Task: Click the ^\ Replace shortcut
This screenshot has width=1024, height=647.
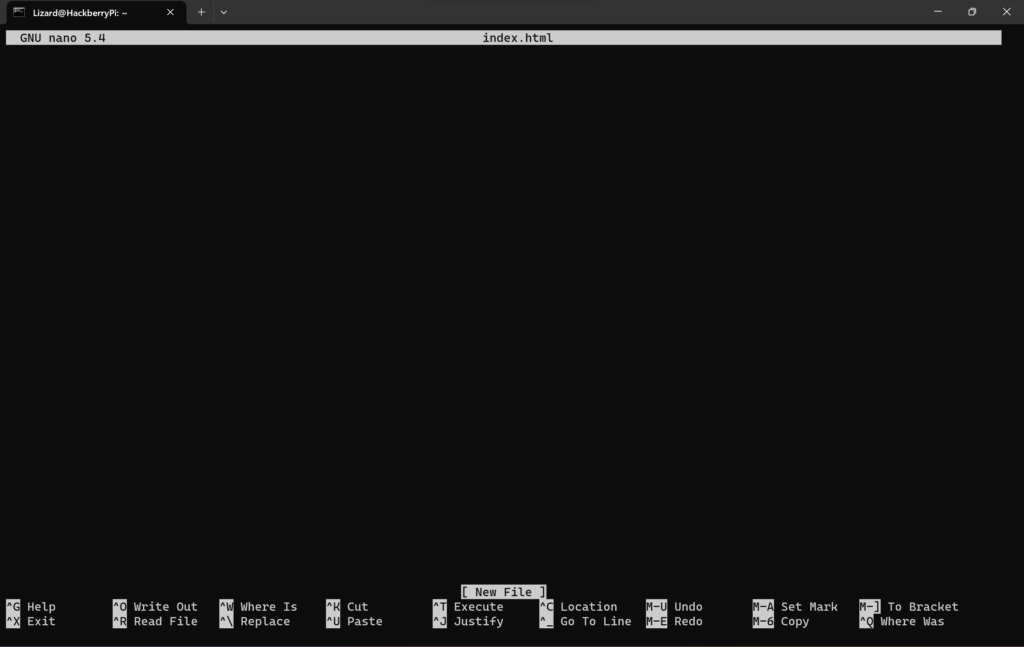Action: [255, 622]
